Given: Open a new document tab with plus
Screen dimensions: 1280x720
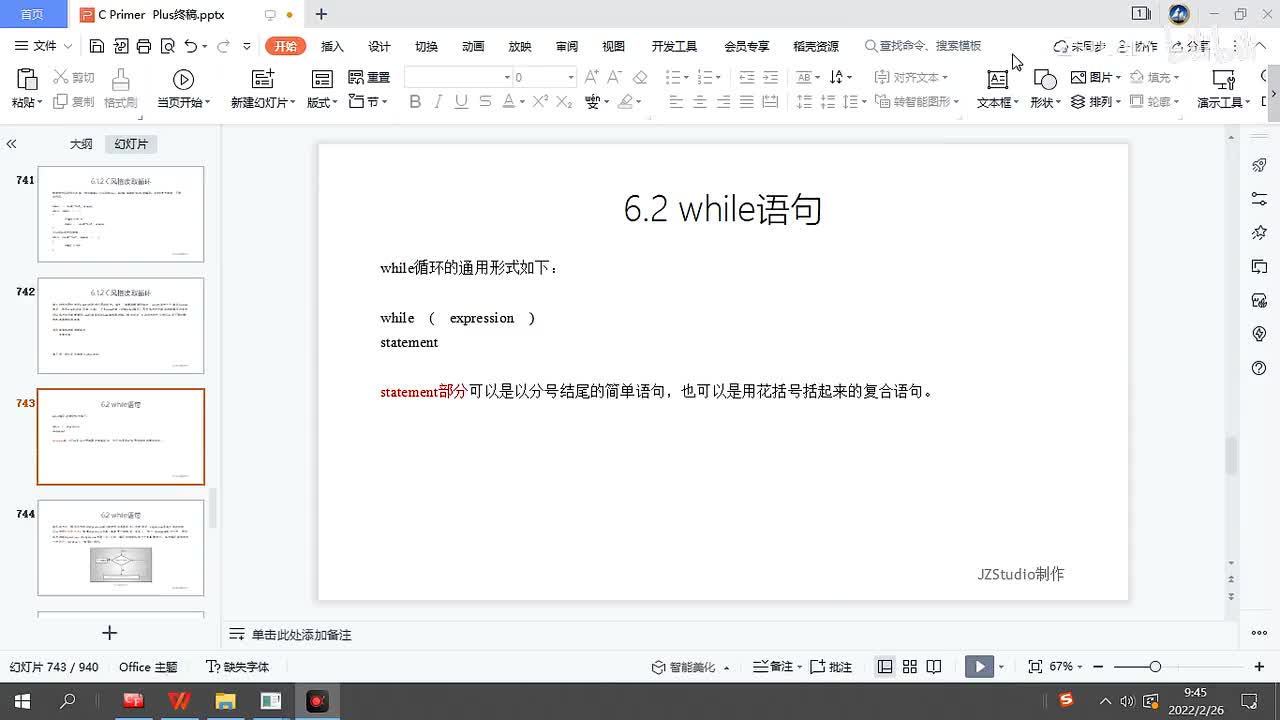Looking at the screenshot, I should point(321,14).
